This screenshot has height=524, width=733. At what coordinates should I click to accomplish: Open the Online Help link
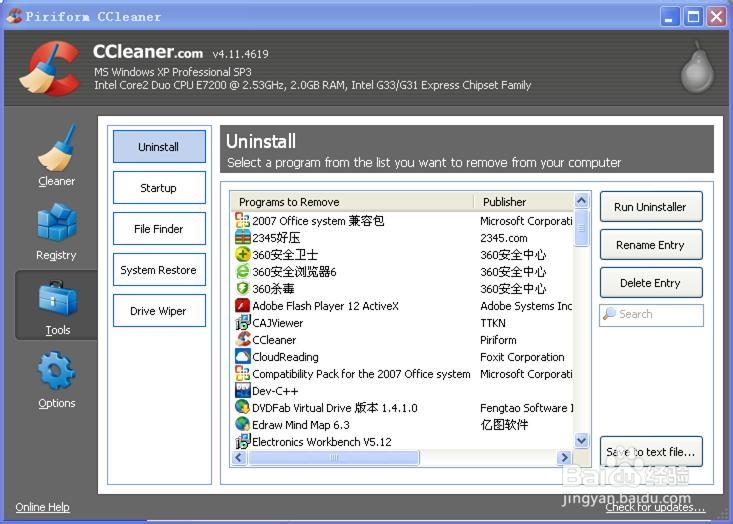[x=43, y=507]
